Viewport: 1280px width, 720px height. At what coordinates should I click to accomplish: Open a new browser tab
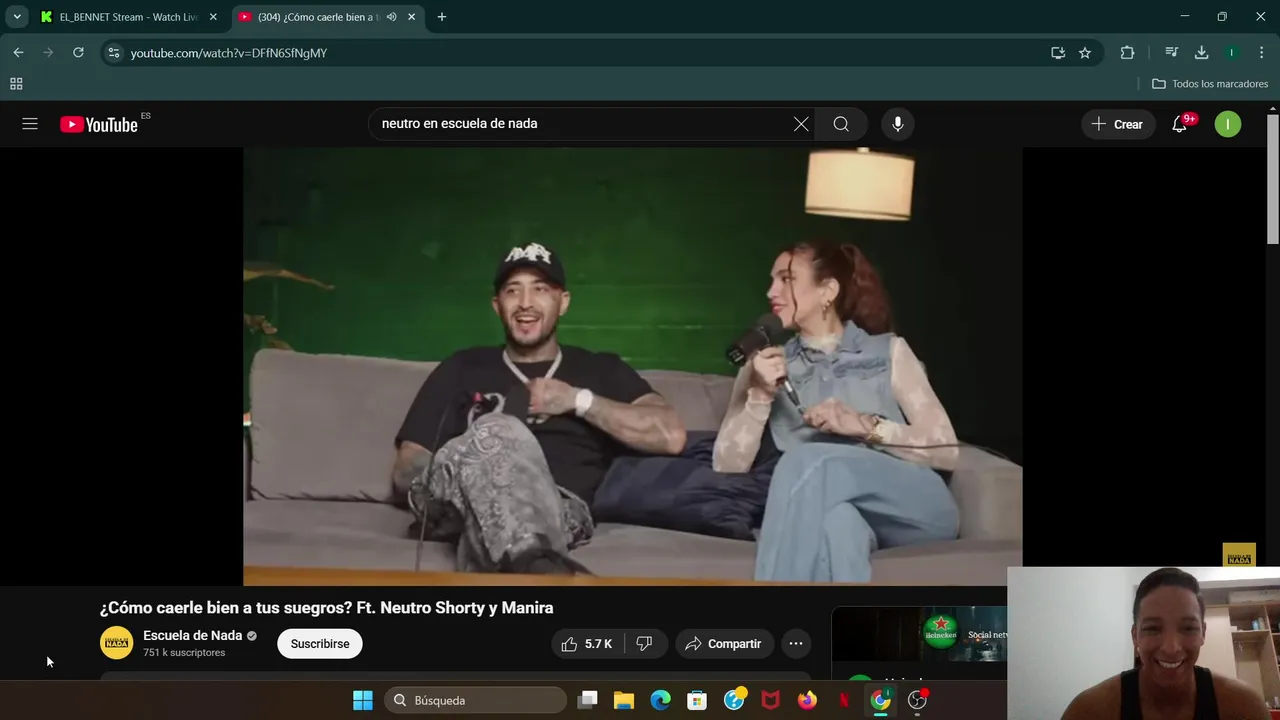[442, 17]
